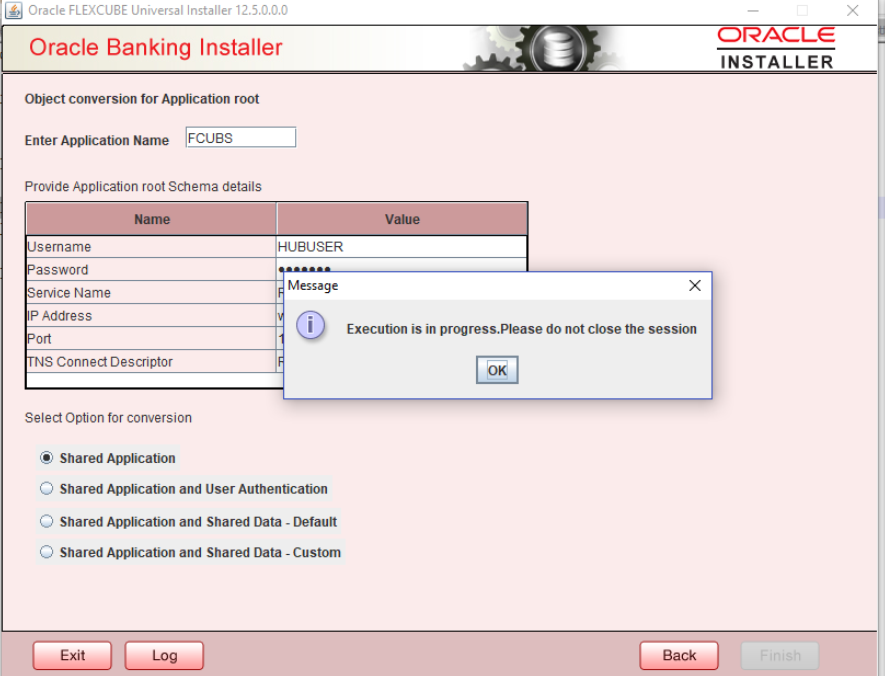The width and height of the screenshot is (885, 676).
Task: Click the ORACLE INSTALLER logo
Action: coord(775,43)
